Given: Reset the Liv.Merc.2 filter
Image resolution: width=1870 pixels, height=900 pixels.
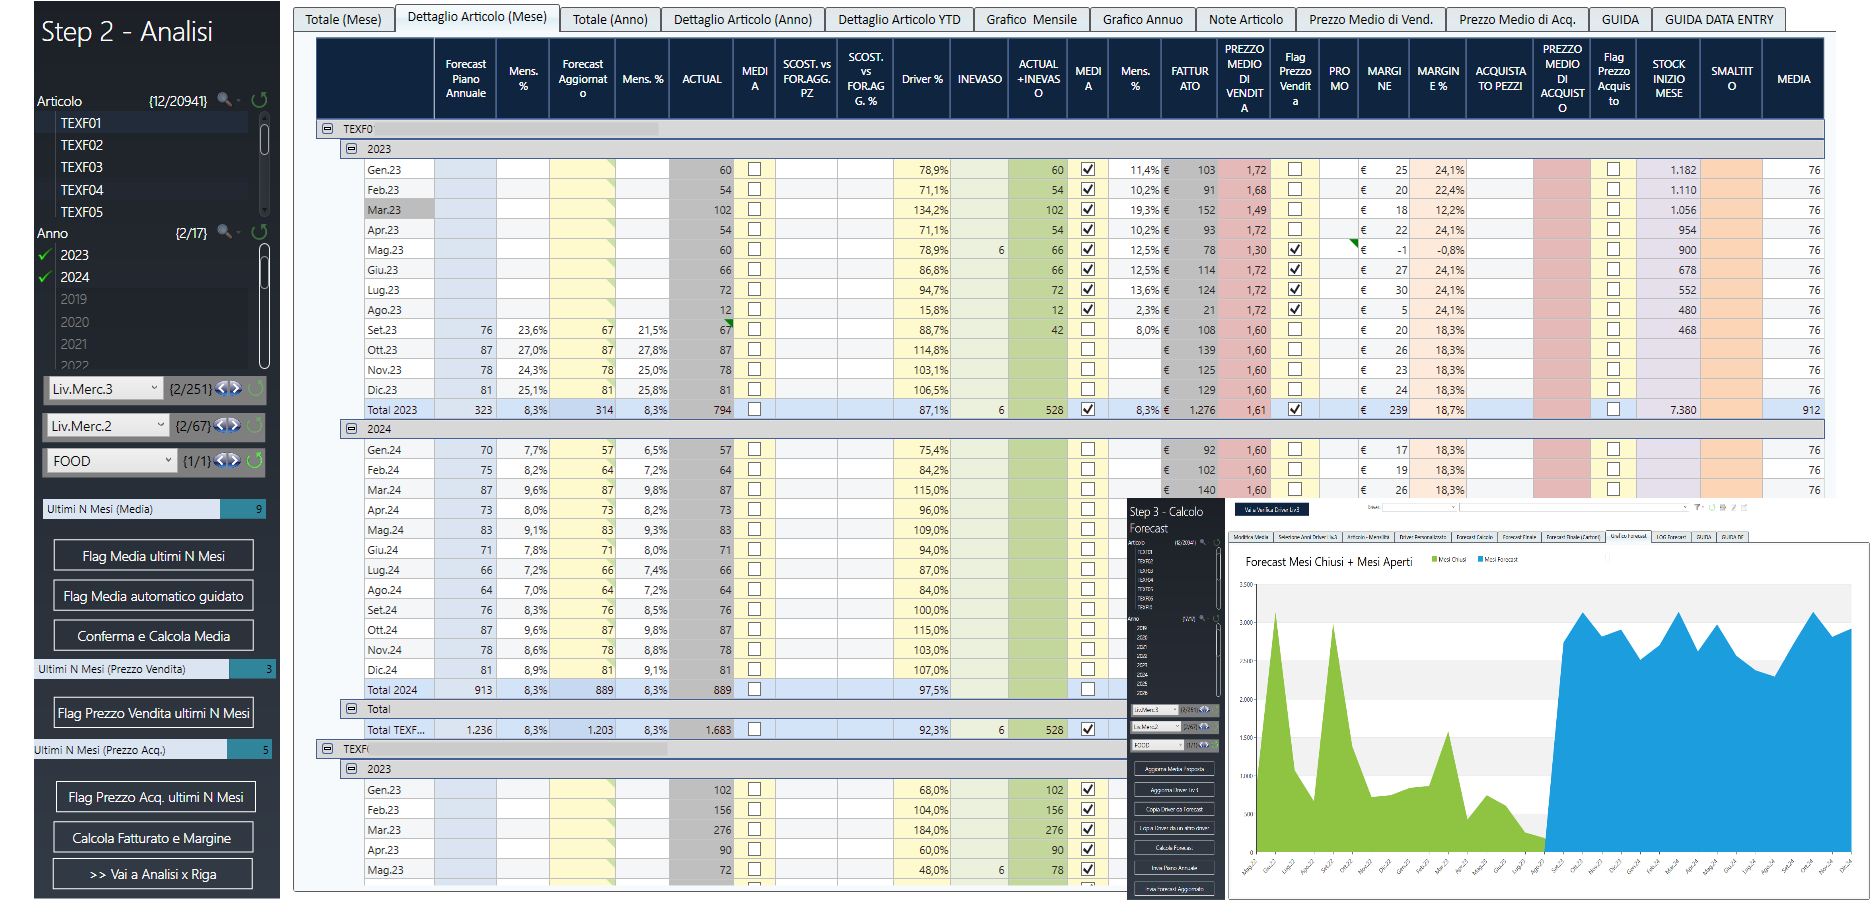Looking at the screenshot, I should [x=255, y=425].
